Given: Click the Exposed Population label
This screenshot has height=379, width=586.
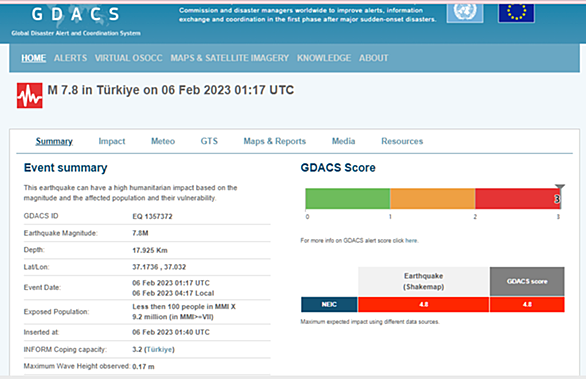Looking at the screenshot, I should (56, 312).
